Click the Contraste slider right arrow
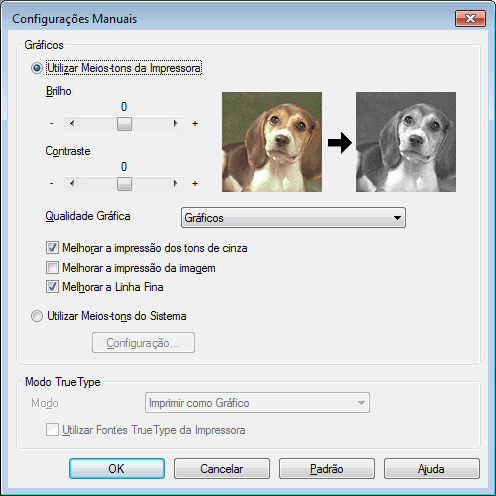 click(176, 183)
